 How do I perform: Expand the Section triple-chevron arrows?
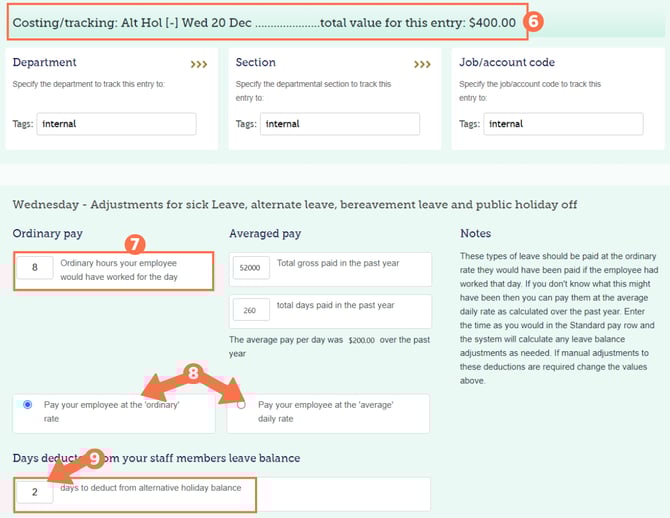[422, 64]
